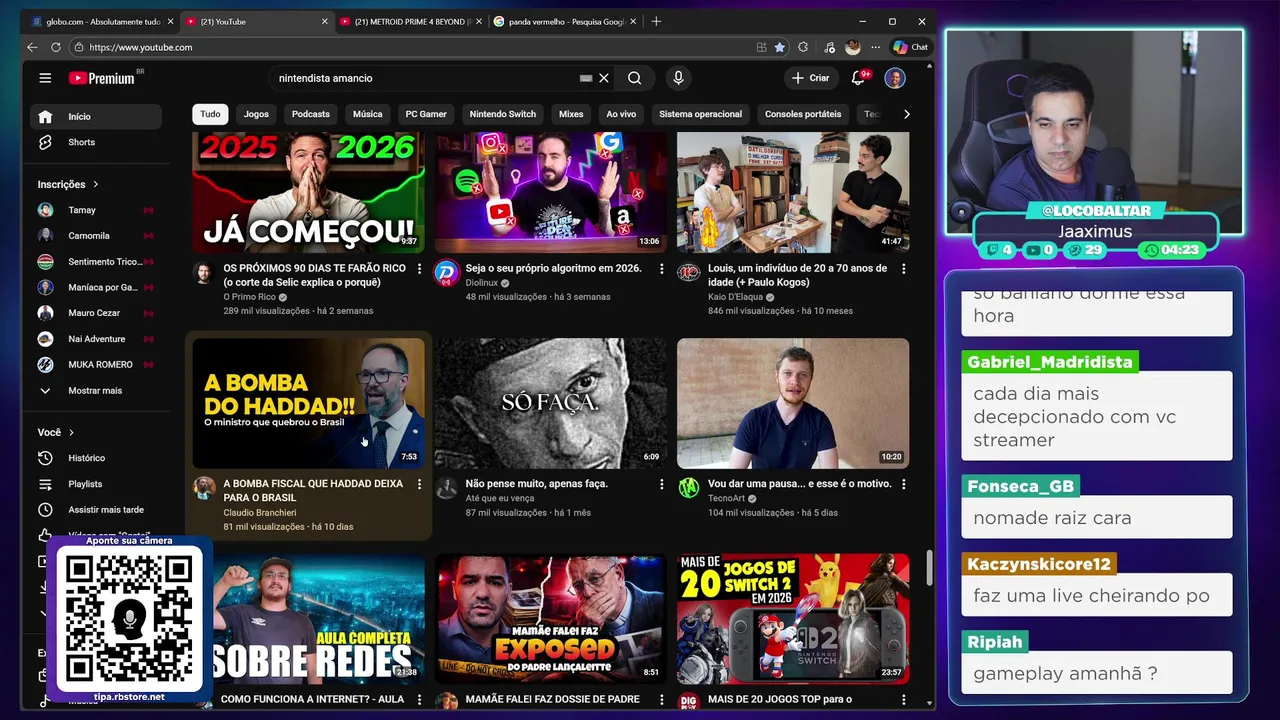Screen dimensions: 1280x720
Task: Select the Podcasts filter chip
Action: (x=311, y=114)
